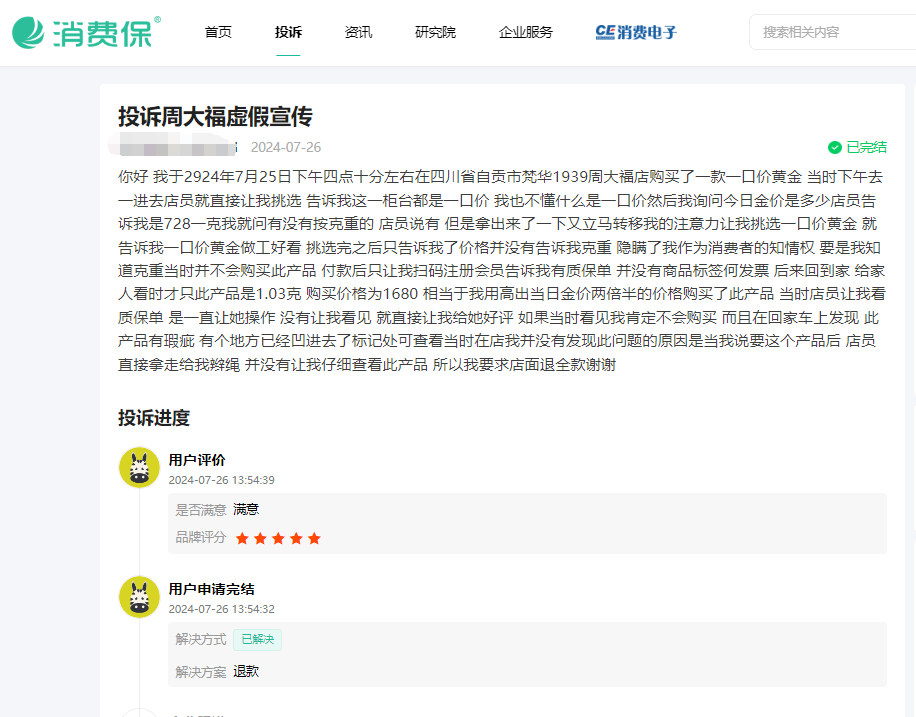Click the 退款 solution text

(247, 671)
